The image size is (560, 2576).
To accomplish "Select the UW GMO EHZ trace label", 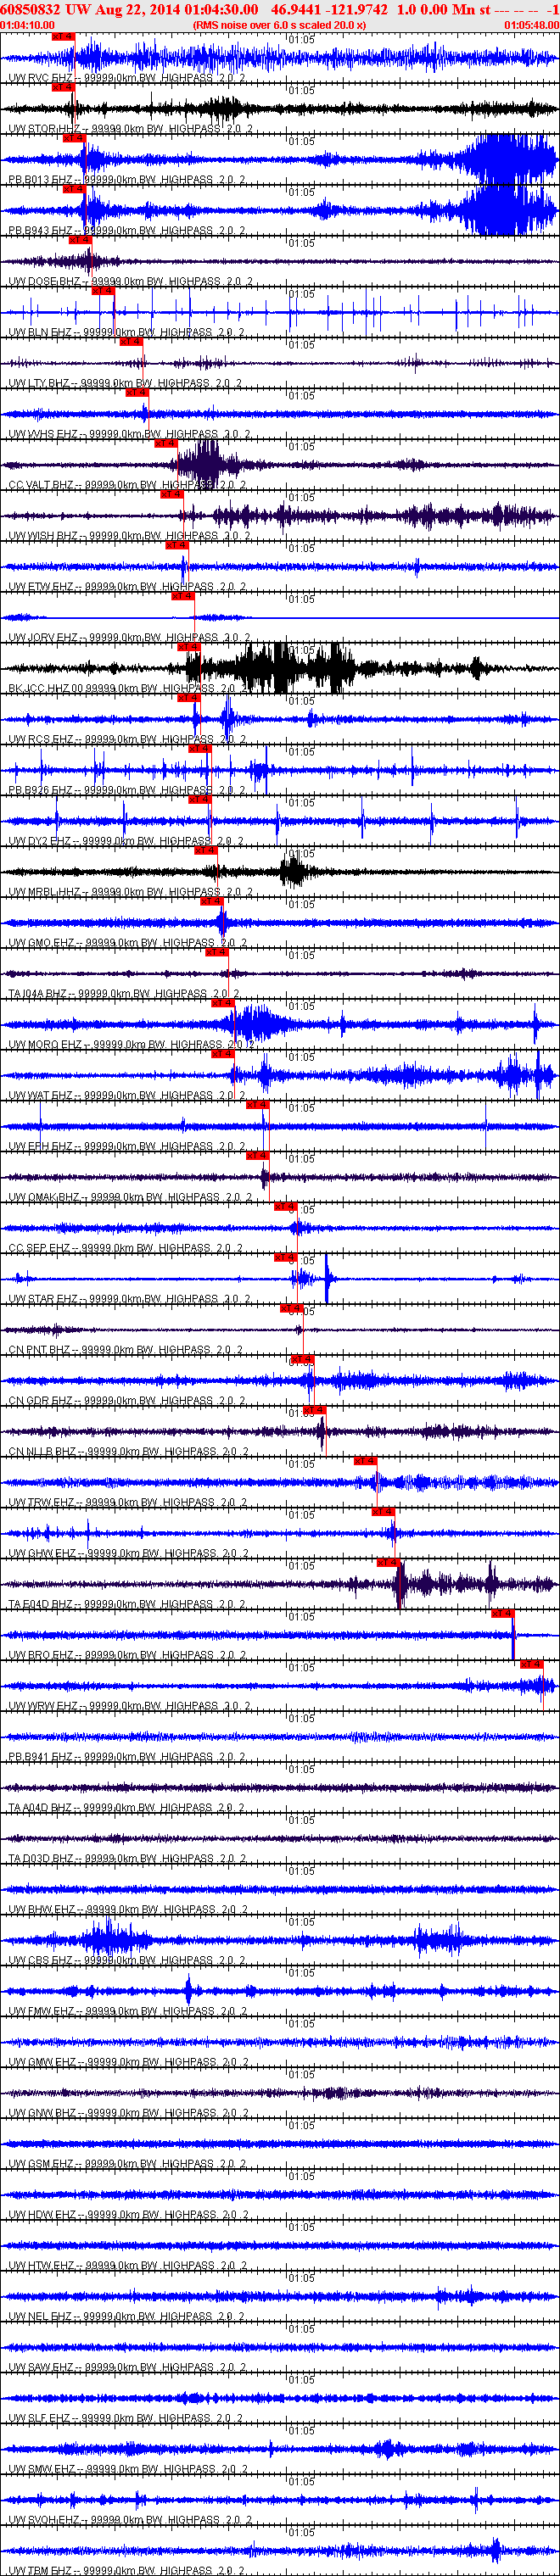I will point(126,943).
